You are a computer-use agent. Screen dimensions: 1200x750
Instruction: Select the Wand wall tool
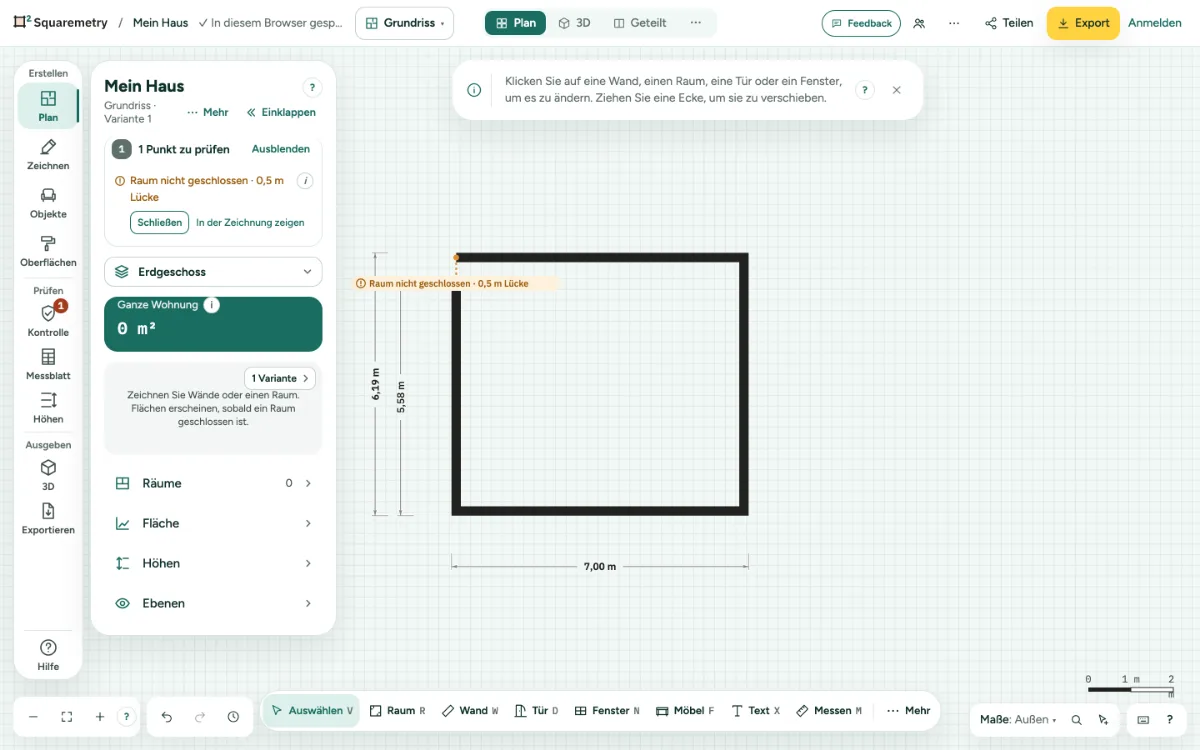[x=470, y=711]
